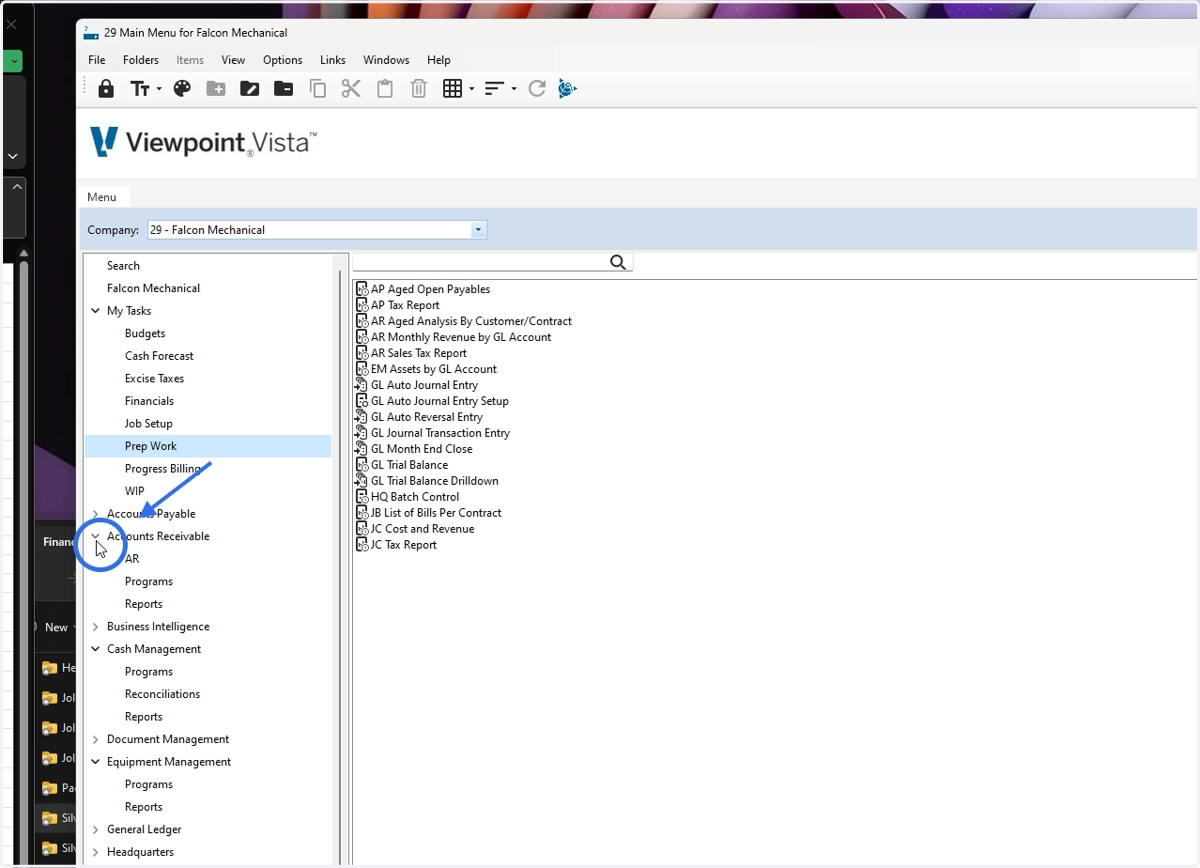Collapse the Equipment Management node
The image size is (1200, 868).
pyautogui.click(x=96, y=762)
